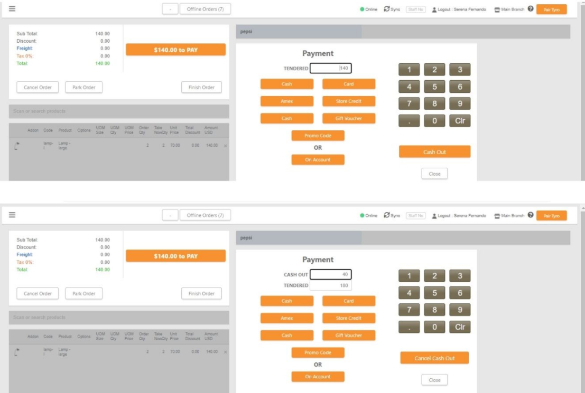Click Close below the Cancel Cash Out button
Image resolution: width=585 pixels, height=393 pixels.
pos(435,380)
